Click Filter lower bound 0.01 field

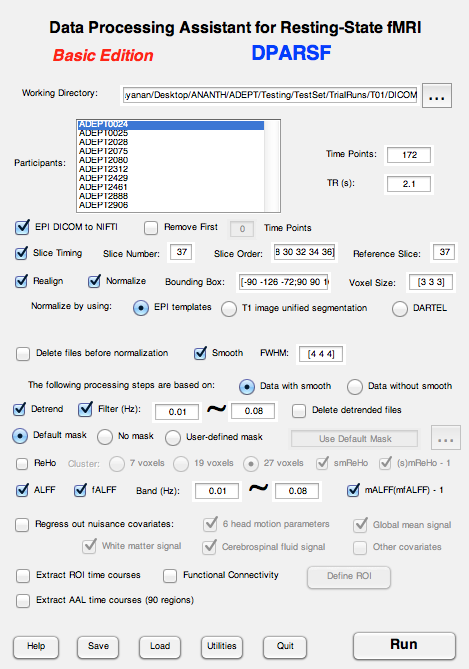tap(177, 412)
